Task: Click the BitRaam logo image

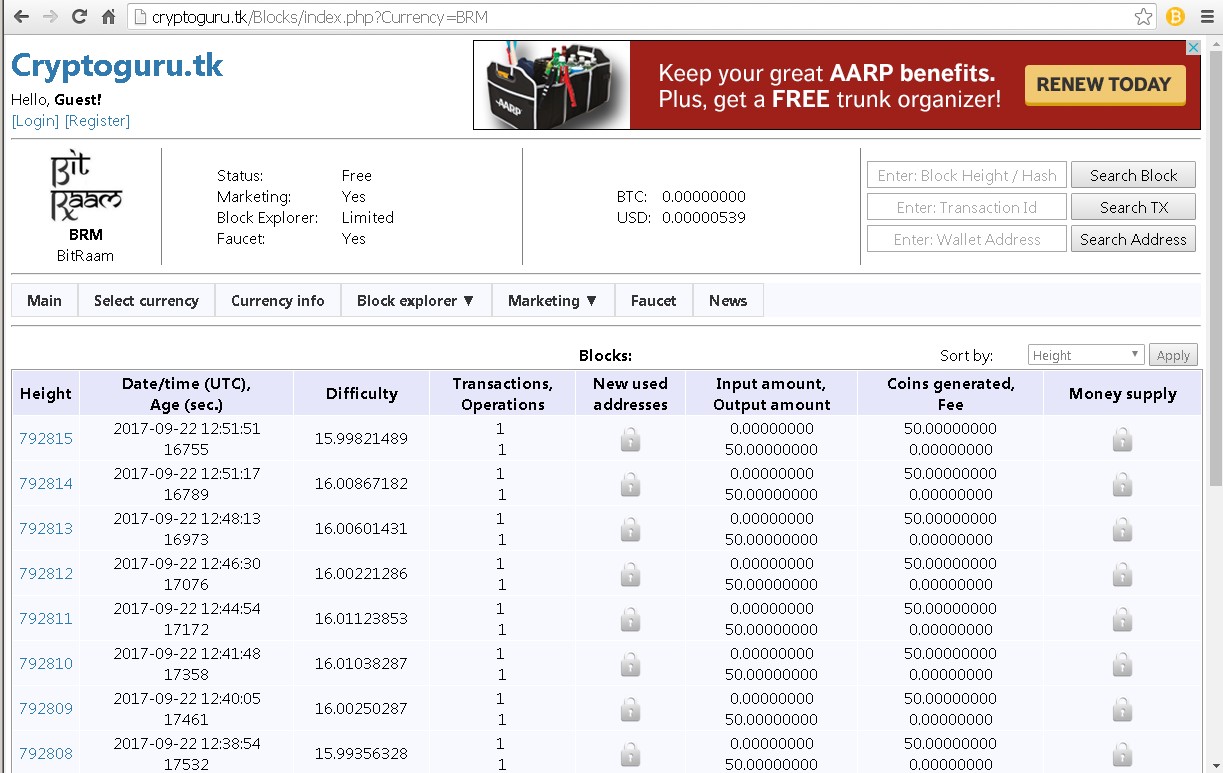Action: click(x=85, y=187)
